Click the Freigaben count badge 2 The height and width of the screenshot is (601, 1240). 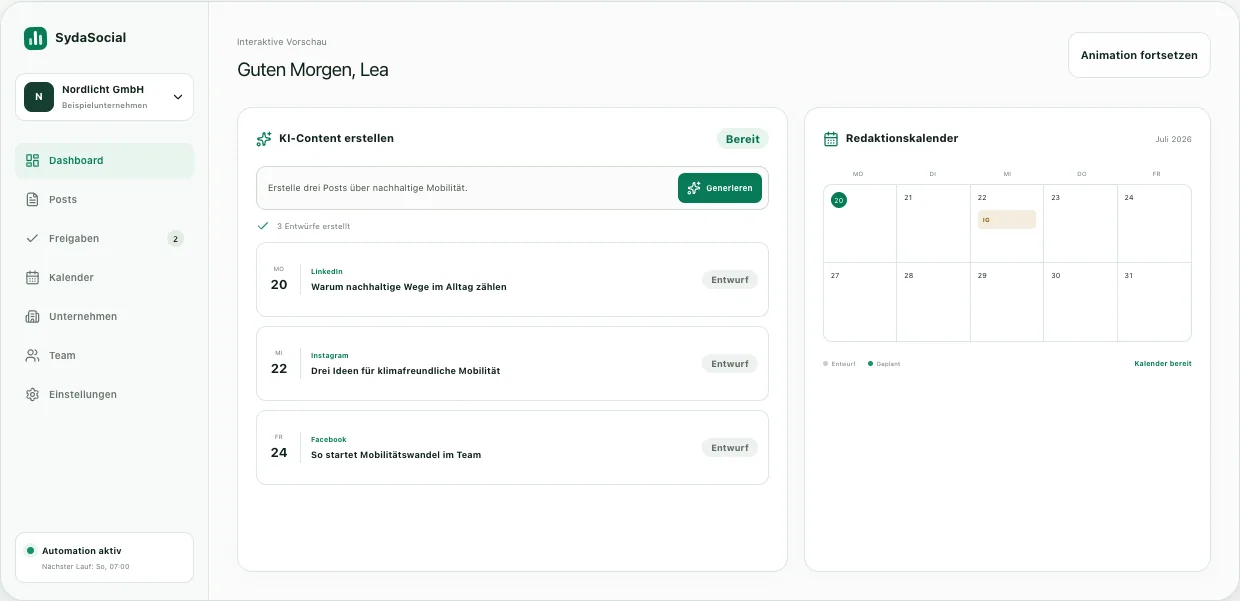tap(175, 238)
